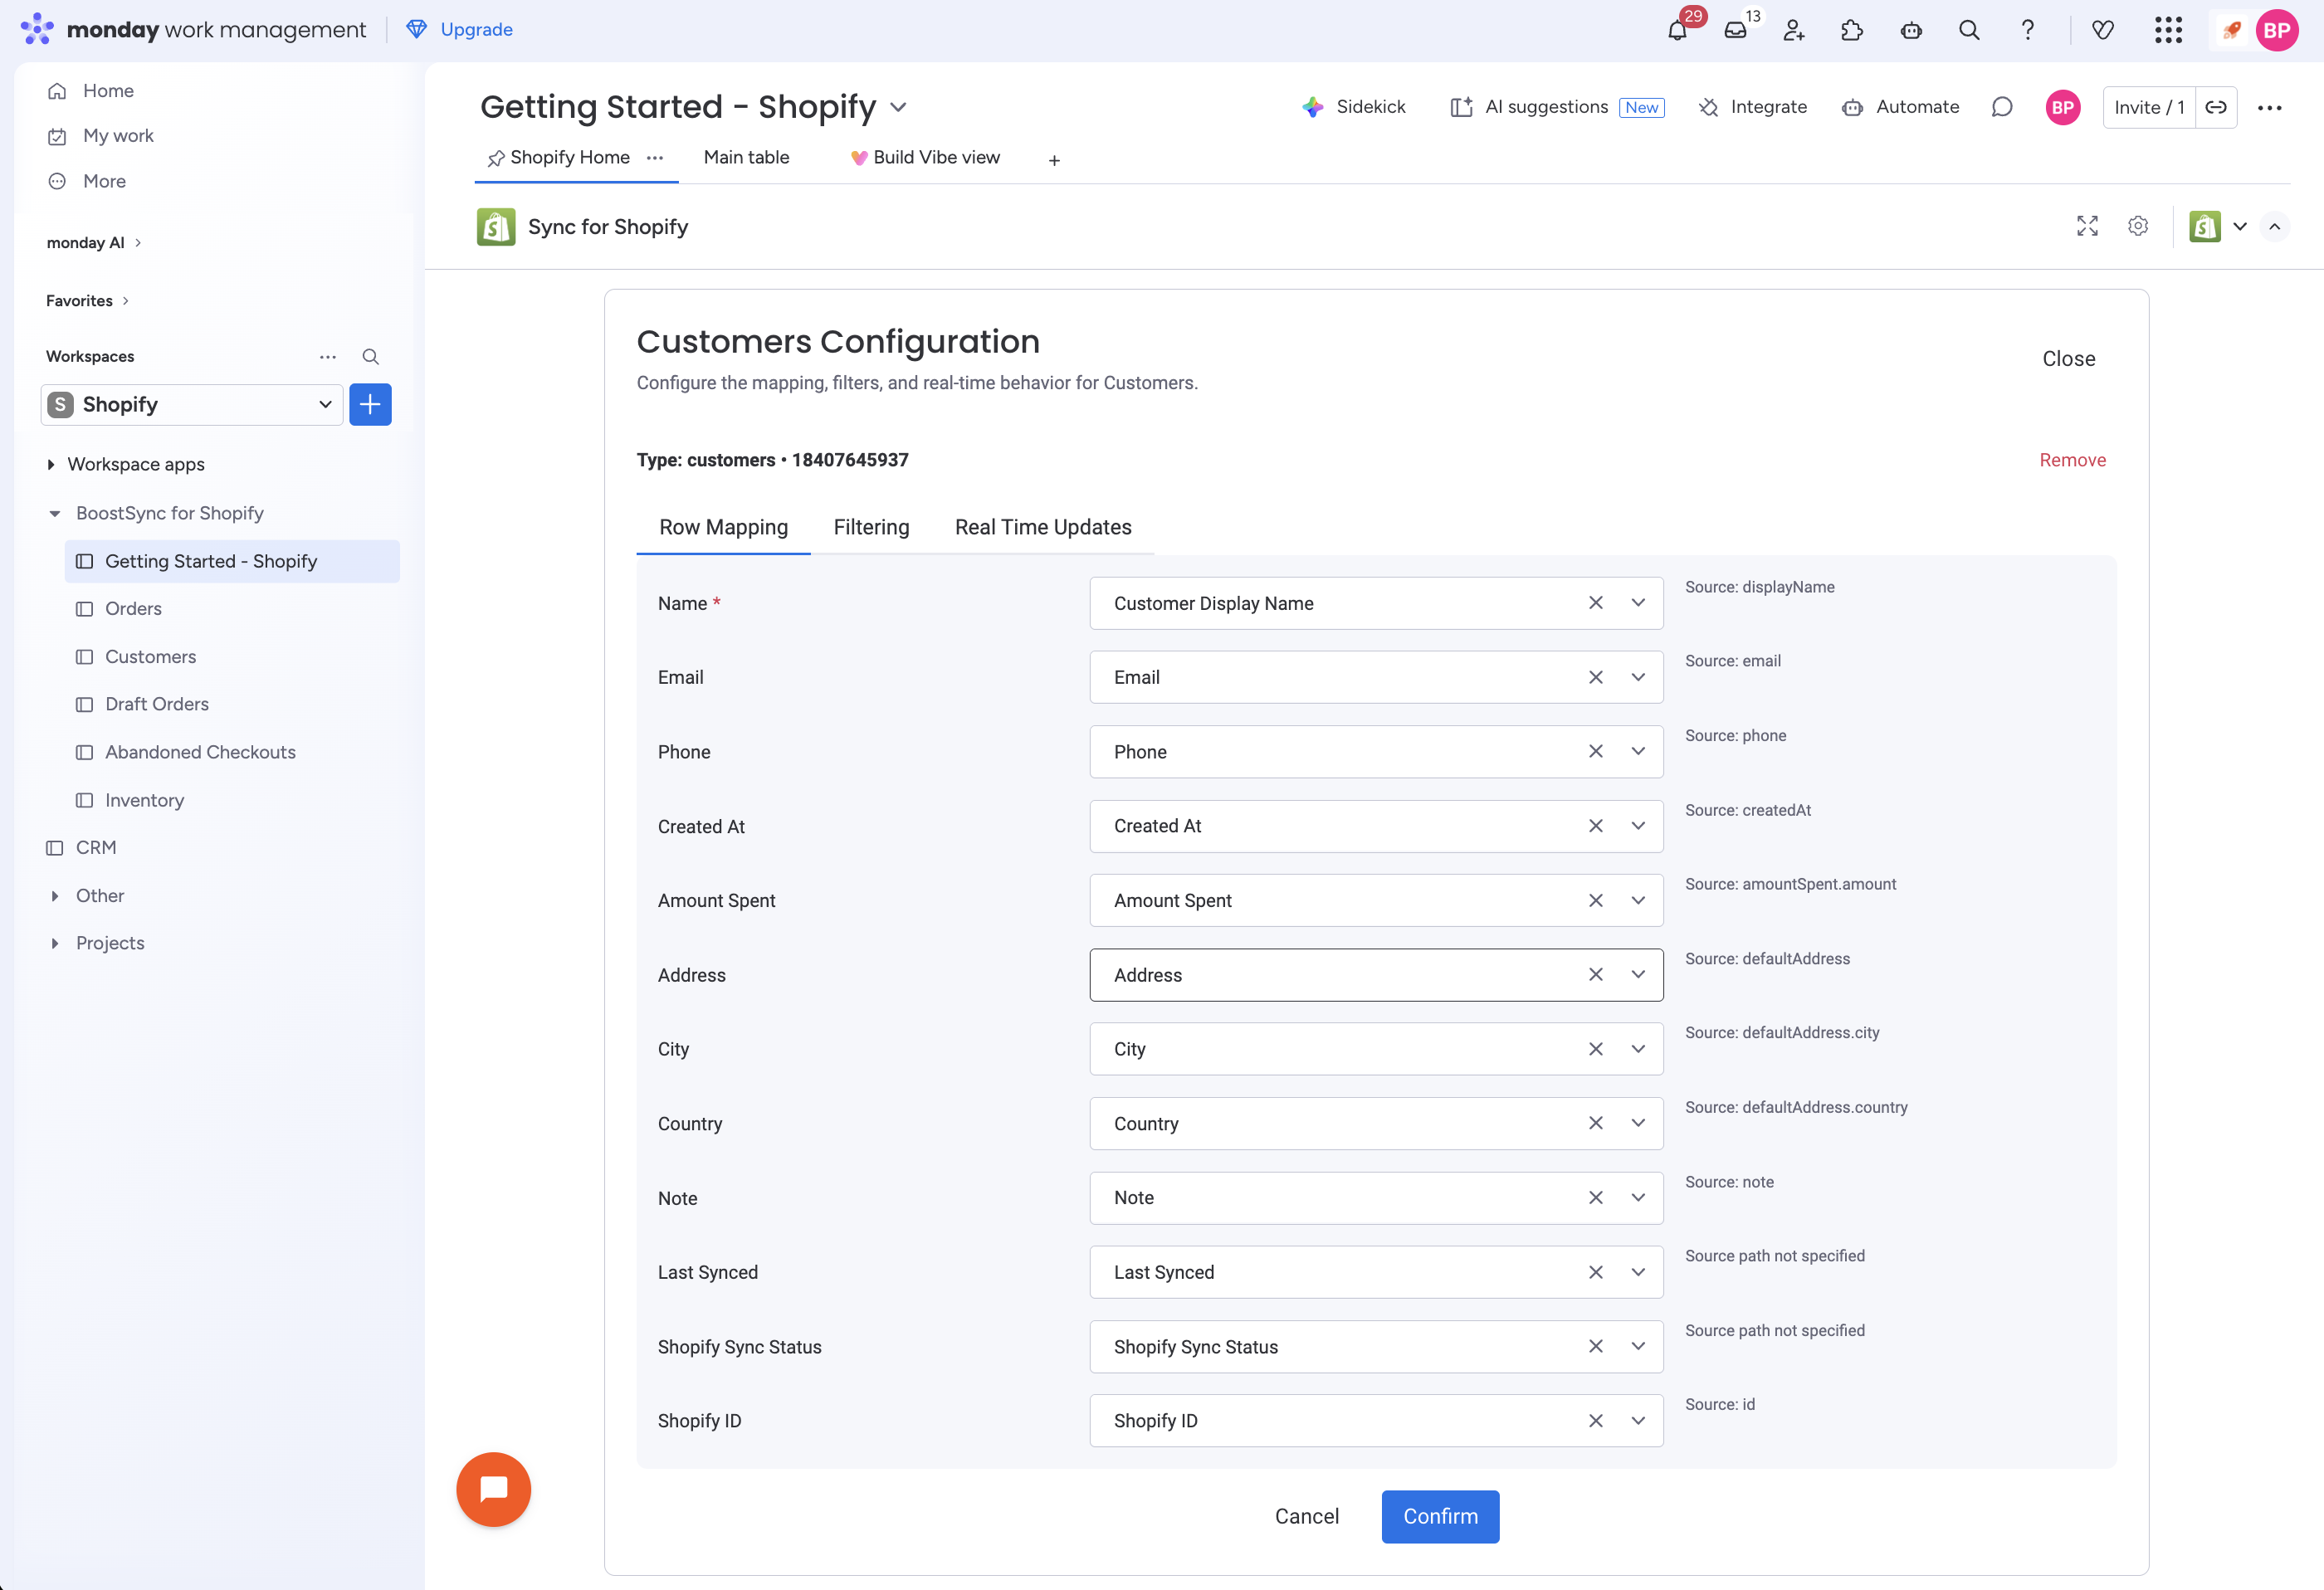Viewport: 2324px width, 1590px height.
Task: Open the inbox tray icon
Action: click(x=1735, y=30)
